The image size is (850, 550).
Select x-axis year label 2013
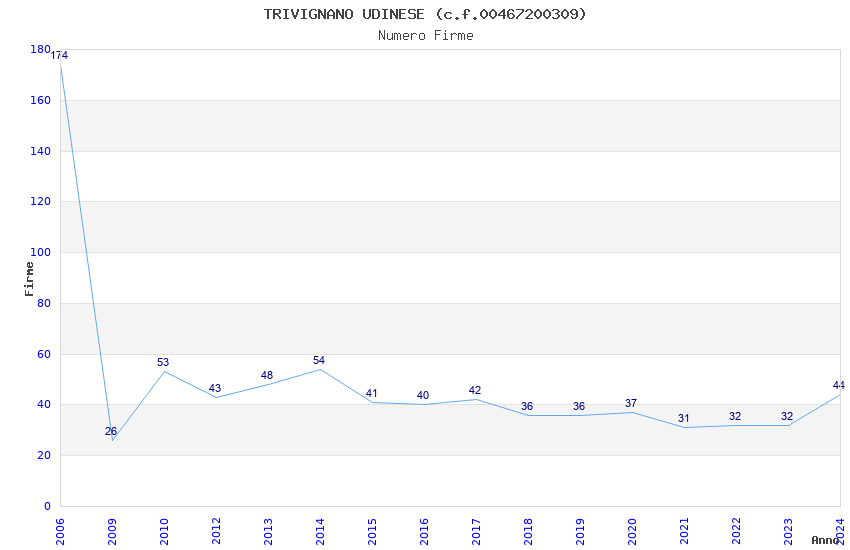(x=268, y=532)
